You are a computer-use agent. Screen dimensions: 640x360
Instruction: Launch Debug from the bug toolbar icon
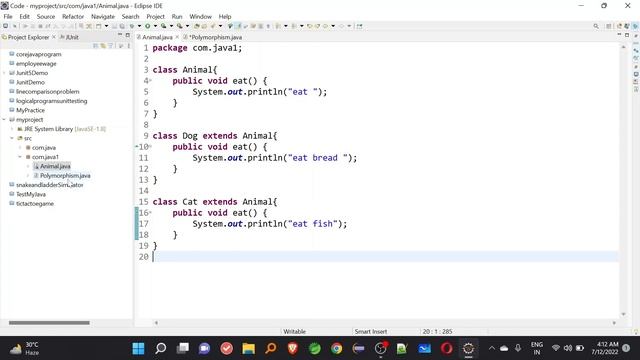(x=132, y=26)
